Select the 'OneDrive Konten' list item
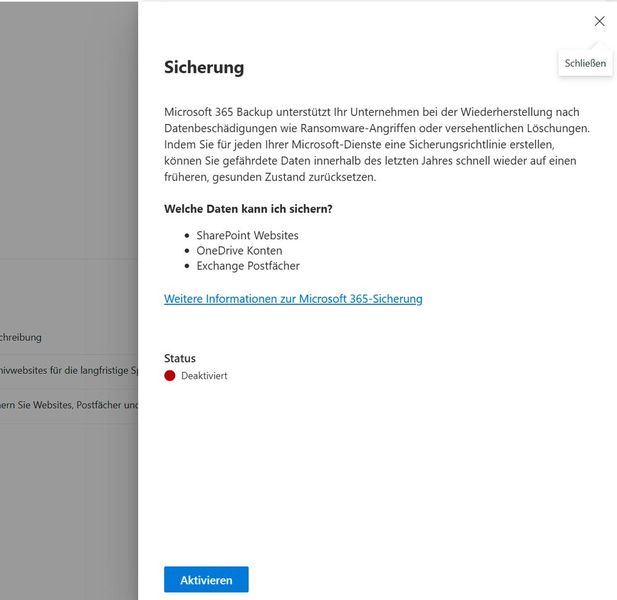The width and height of the screenshot is (617, 600). pos(239,251)
